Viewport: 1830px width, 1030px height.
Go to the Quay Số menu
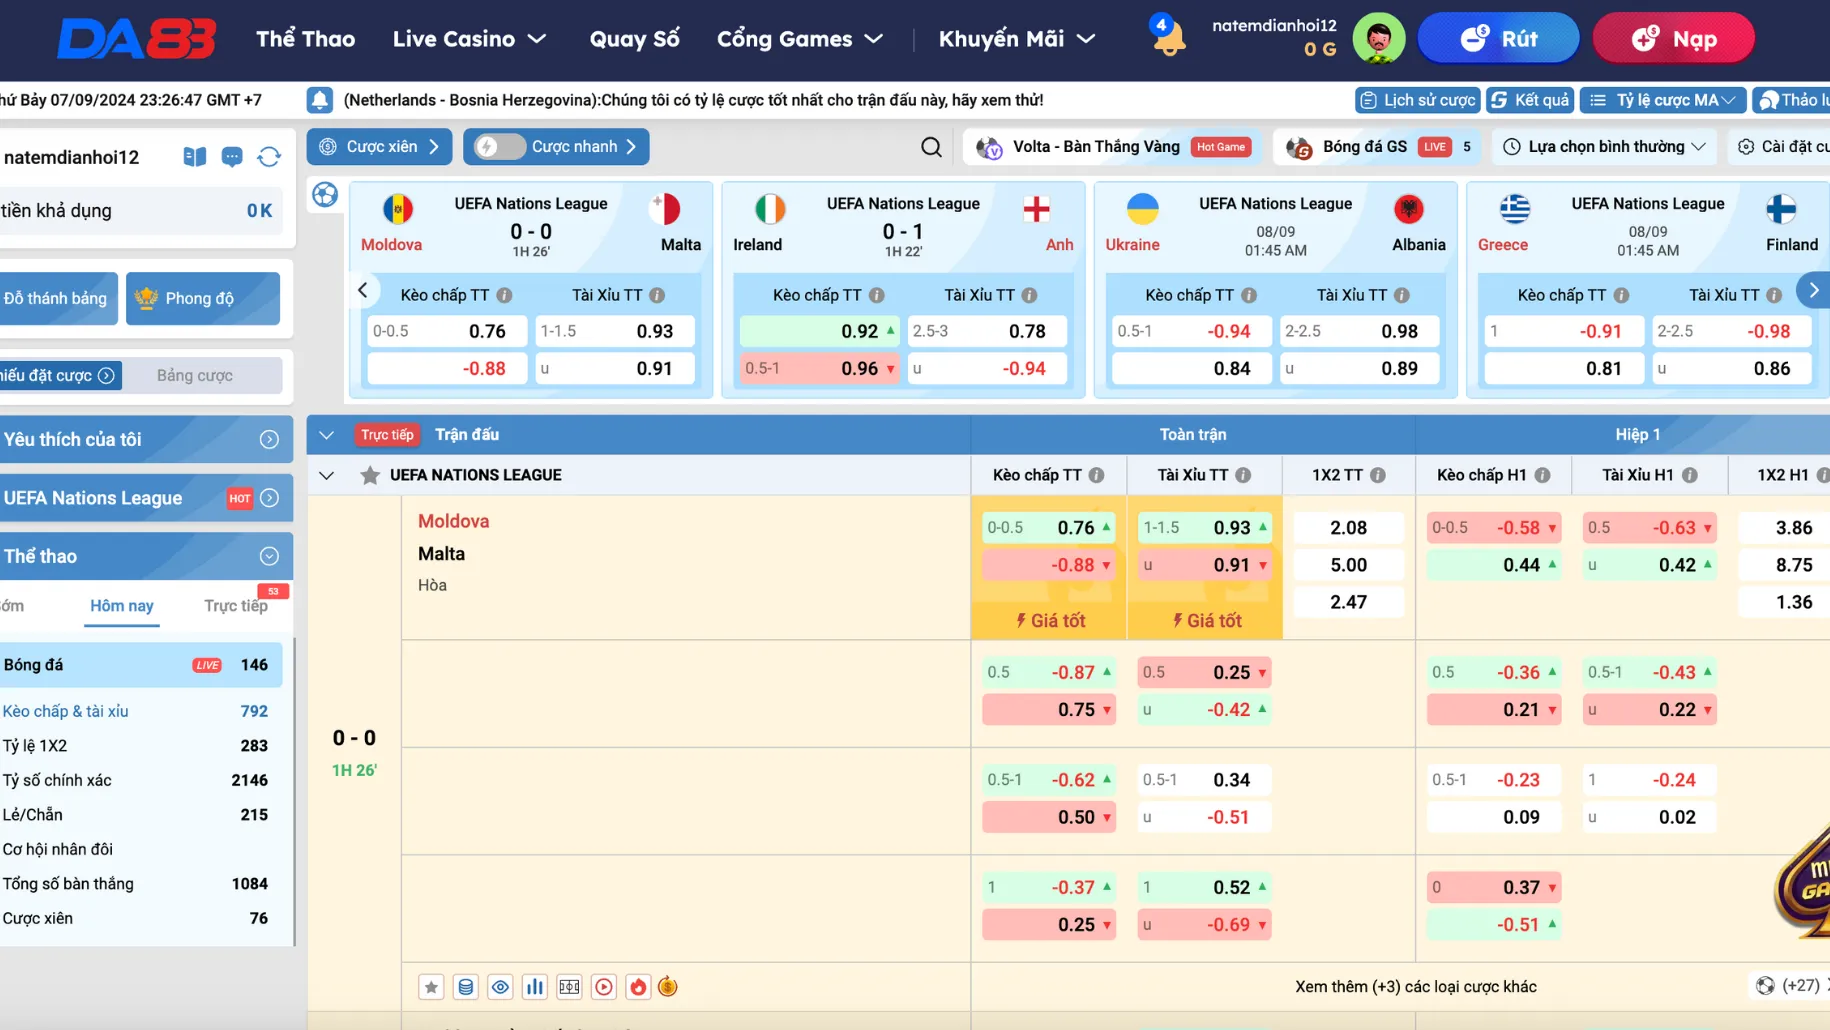tap(634, 39)
